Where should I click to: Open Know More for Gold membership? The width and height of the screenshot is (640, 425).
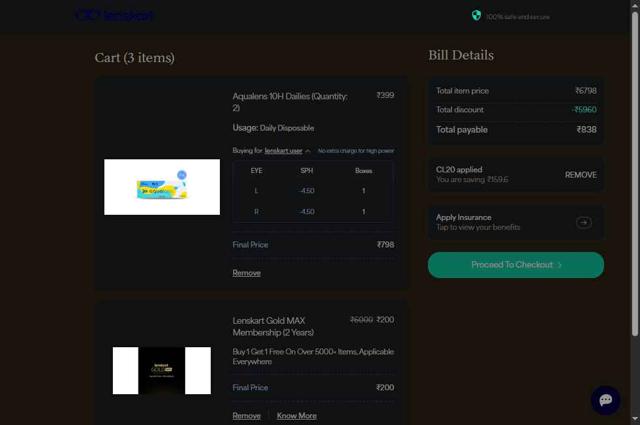point(297,416)
